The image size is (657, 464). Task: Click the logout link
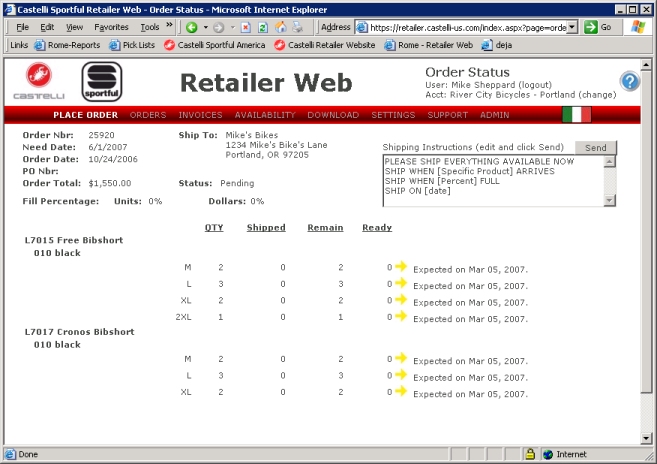(538, 86)
